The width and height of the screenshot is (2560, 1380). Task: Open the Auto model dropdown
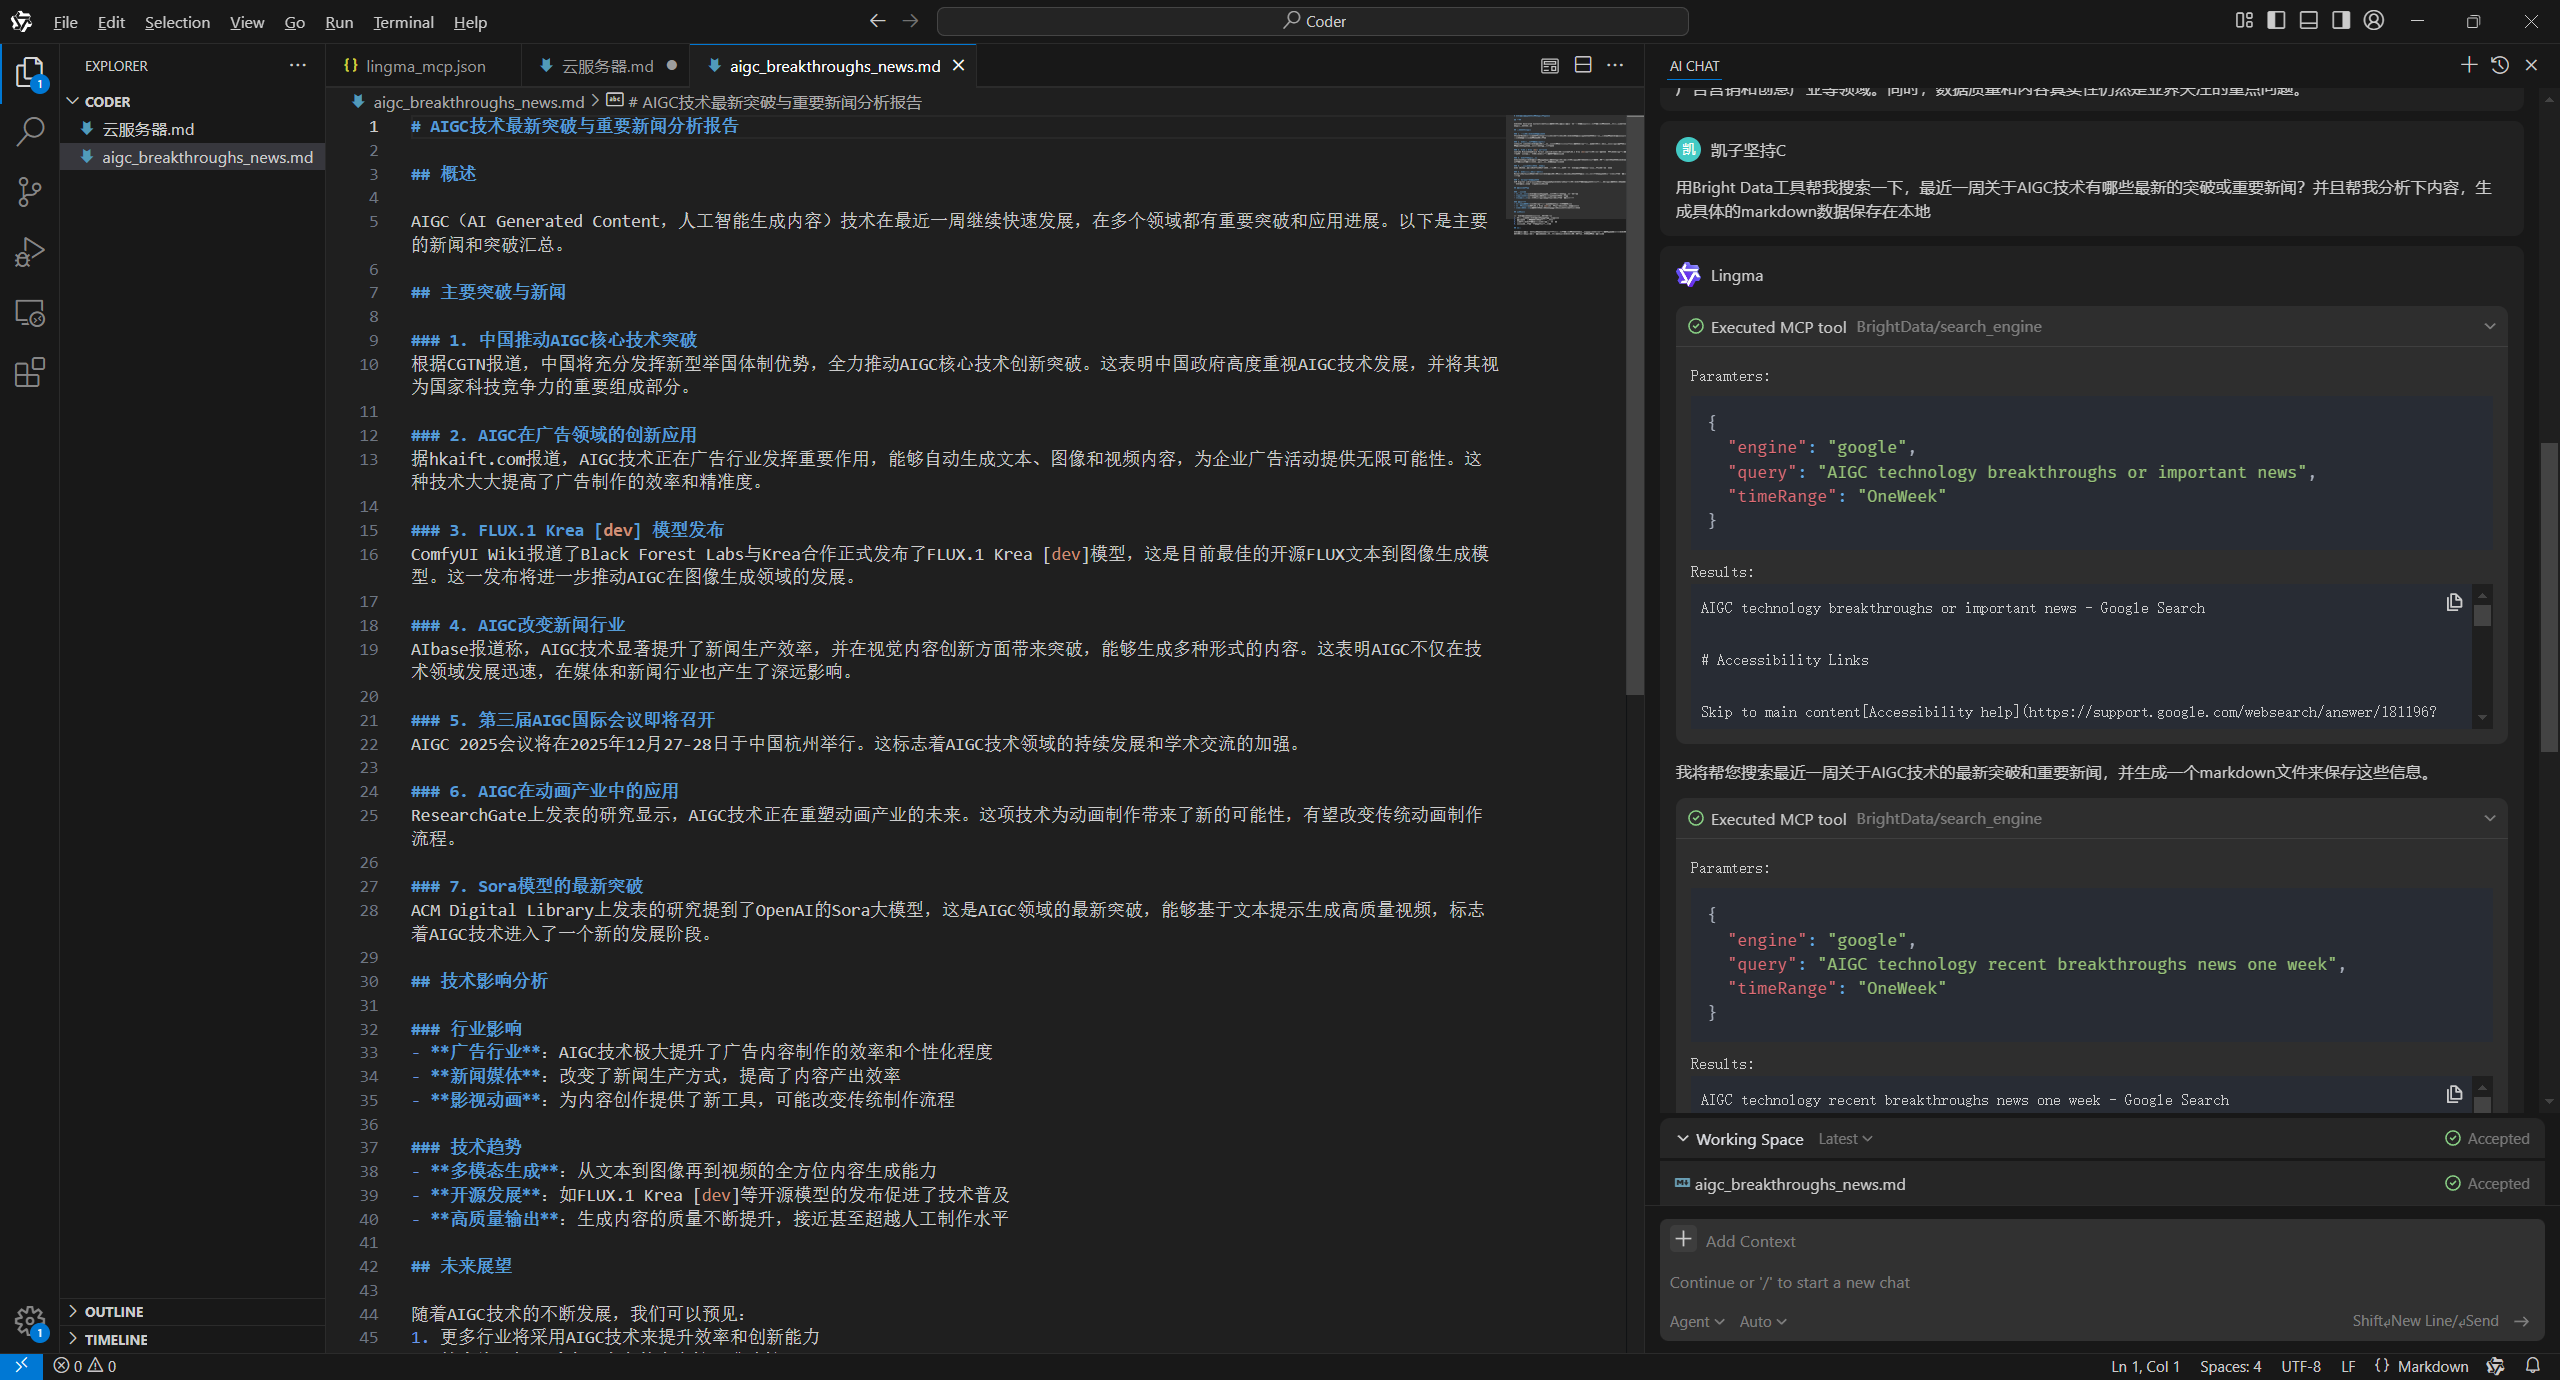[x=1763, y=1322]
